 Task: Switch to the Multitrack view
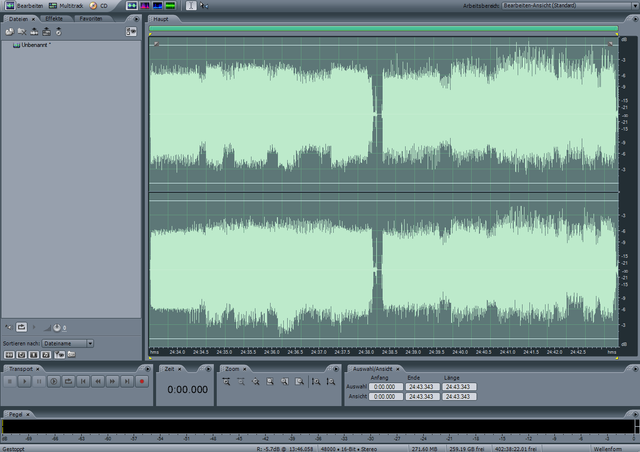pyautogui.click(x=66, y=6)
